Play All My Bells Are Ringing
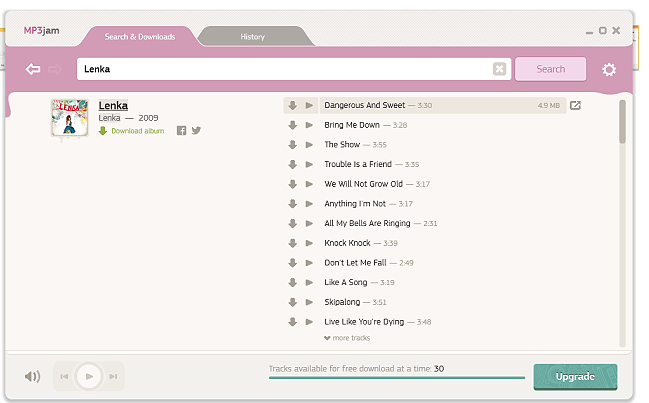 click(309, 223)
